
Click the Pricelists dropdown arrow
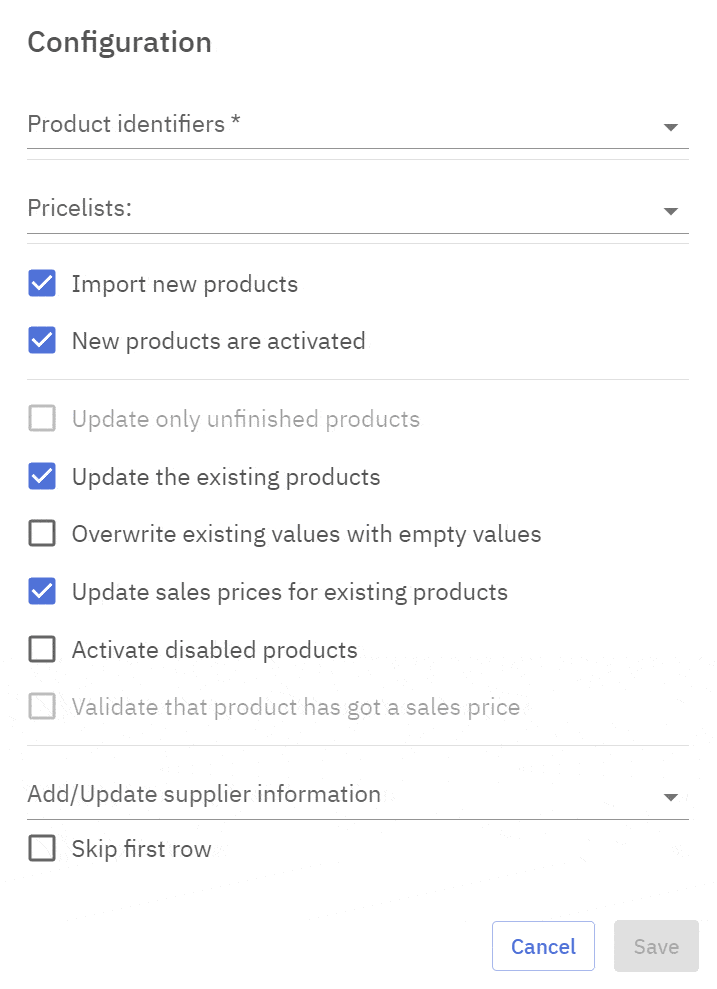671,211
